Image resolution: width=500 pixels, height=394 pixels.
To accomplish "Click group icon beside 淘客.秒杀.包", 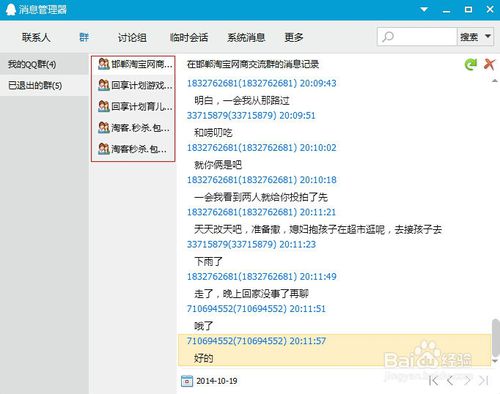I will pyautogui.click(x=104, y=127).
